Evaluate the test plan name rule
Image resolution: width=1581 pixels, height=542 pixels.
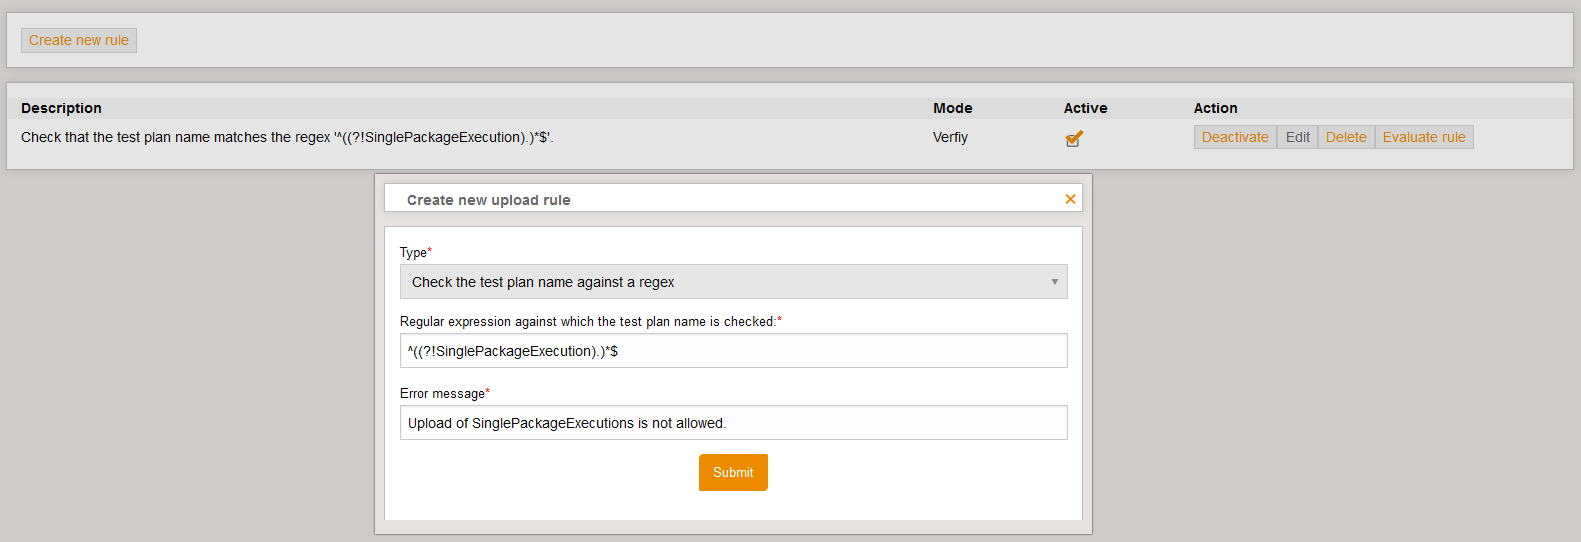1424,137
